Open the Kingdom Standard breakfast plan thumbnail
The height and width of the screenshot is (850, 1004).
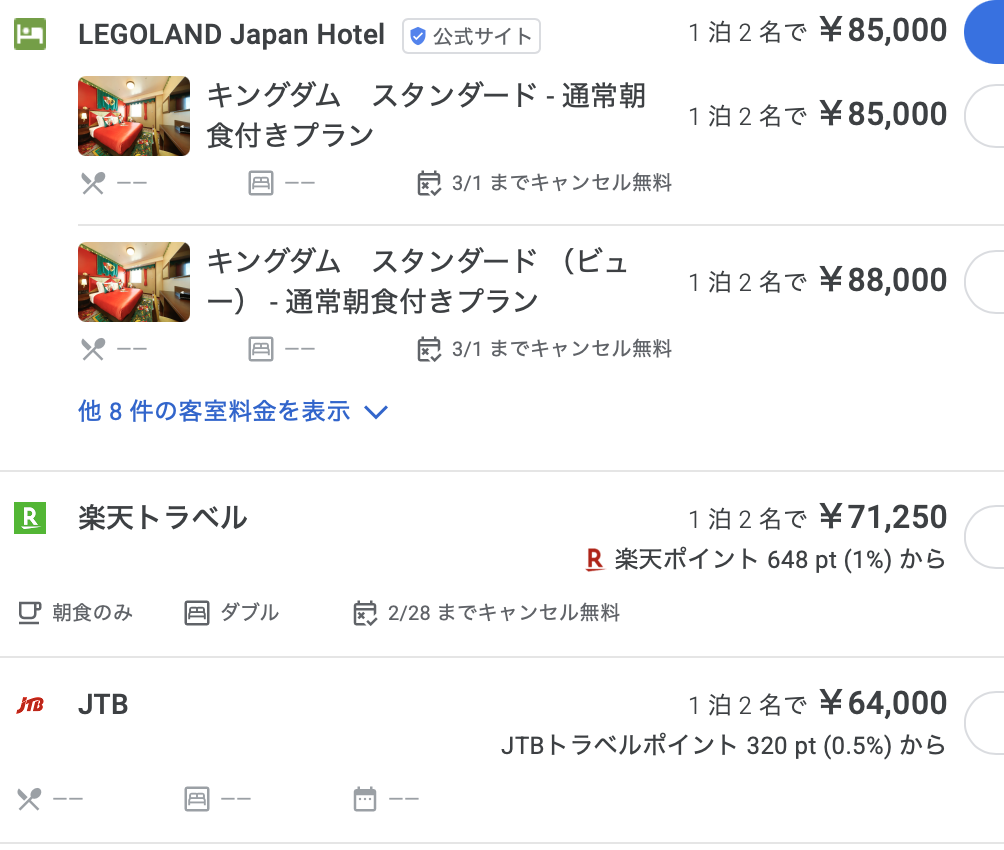click(134, 116)
